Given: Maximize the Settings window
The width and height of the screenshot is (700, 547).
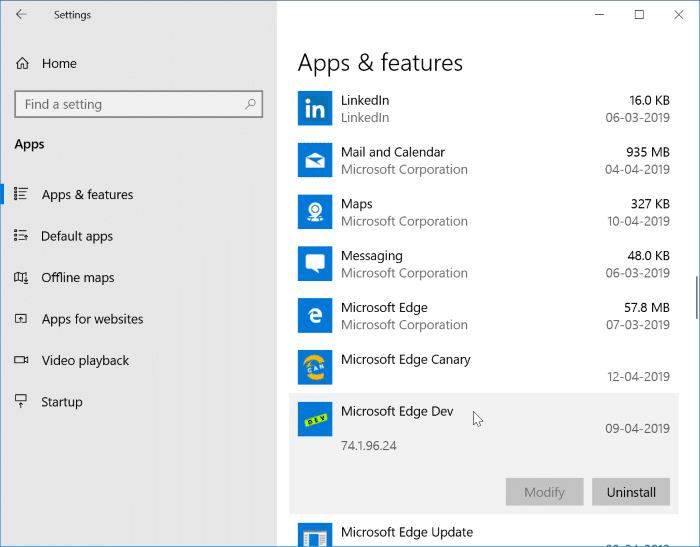Looking at the screenshot, I should (x=639, y=15).
